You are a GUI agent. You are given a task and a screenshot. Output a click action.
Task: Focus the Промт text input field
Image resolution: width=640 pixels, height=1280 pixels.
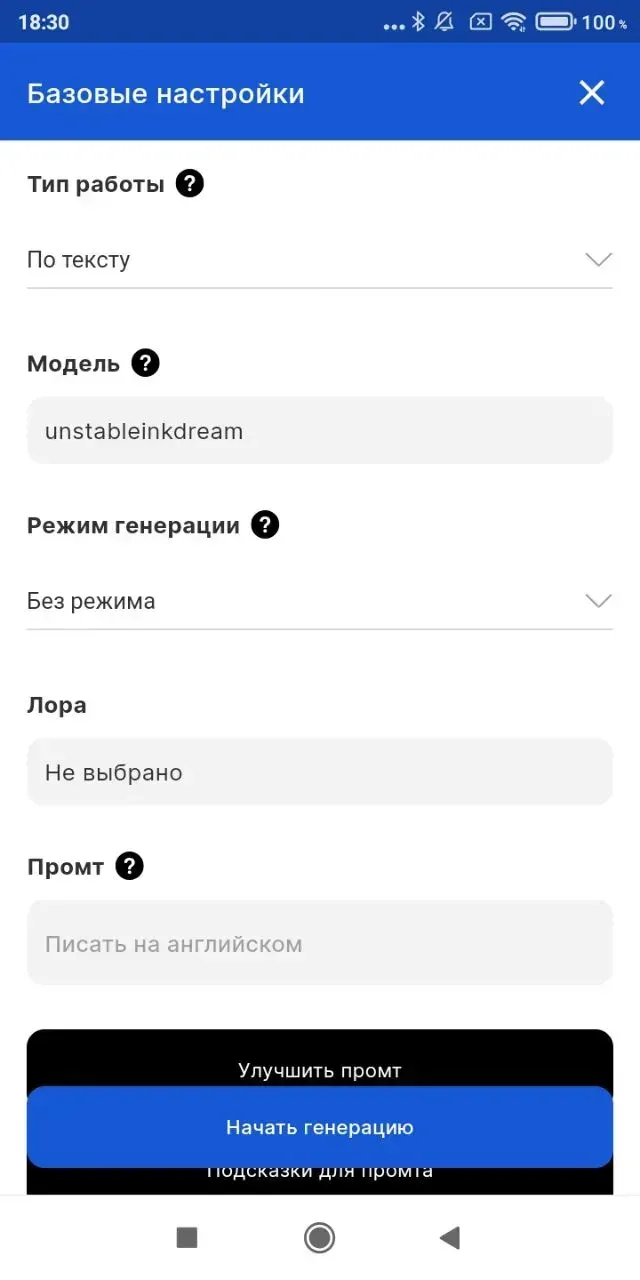pyautogui.click(x=320, y=942)
